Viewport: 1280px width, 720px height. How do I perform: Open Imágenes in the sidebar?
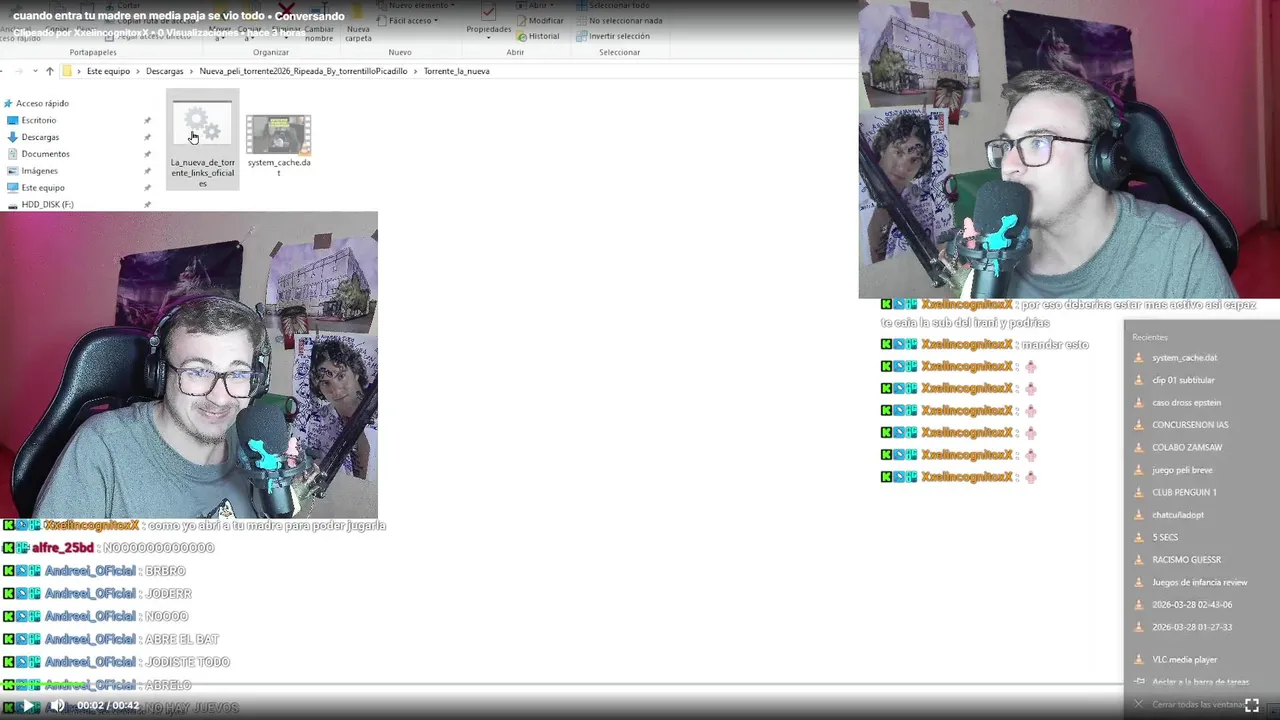point(39,171)
